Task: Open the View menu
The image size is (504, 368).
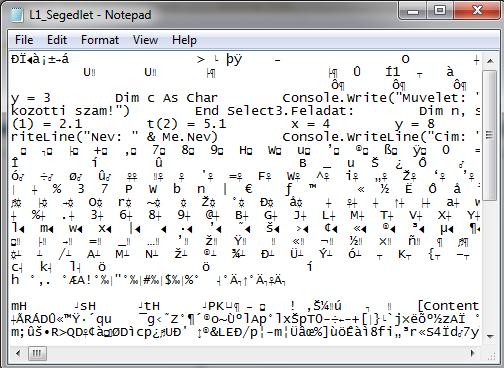Action: [x=145, y=40]
